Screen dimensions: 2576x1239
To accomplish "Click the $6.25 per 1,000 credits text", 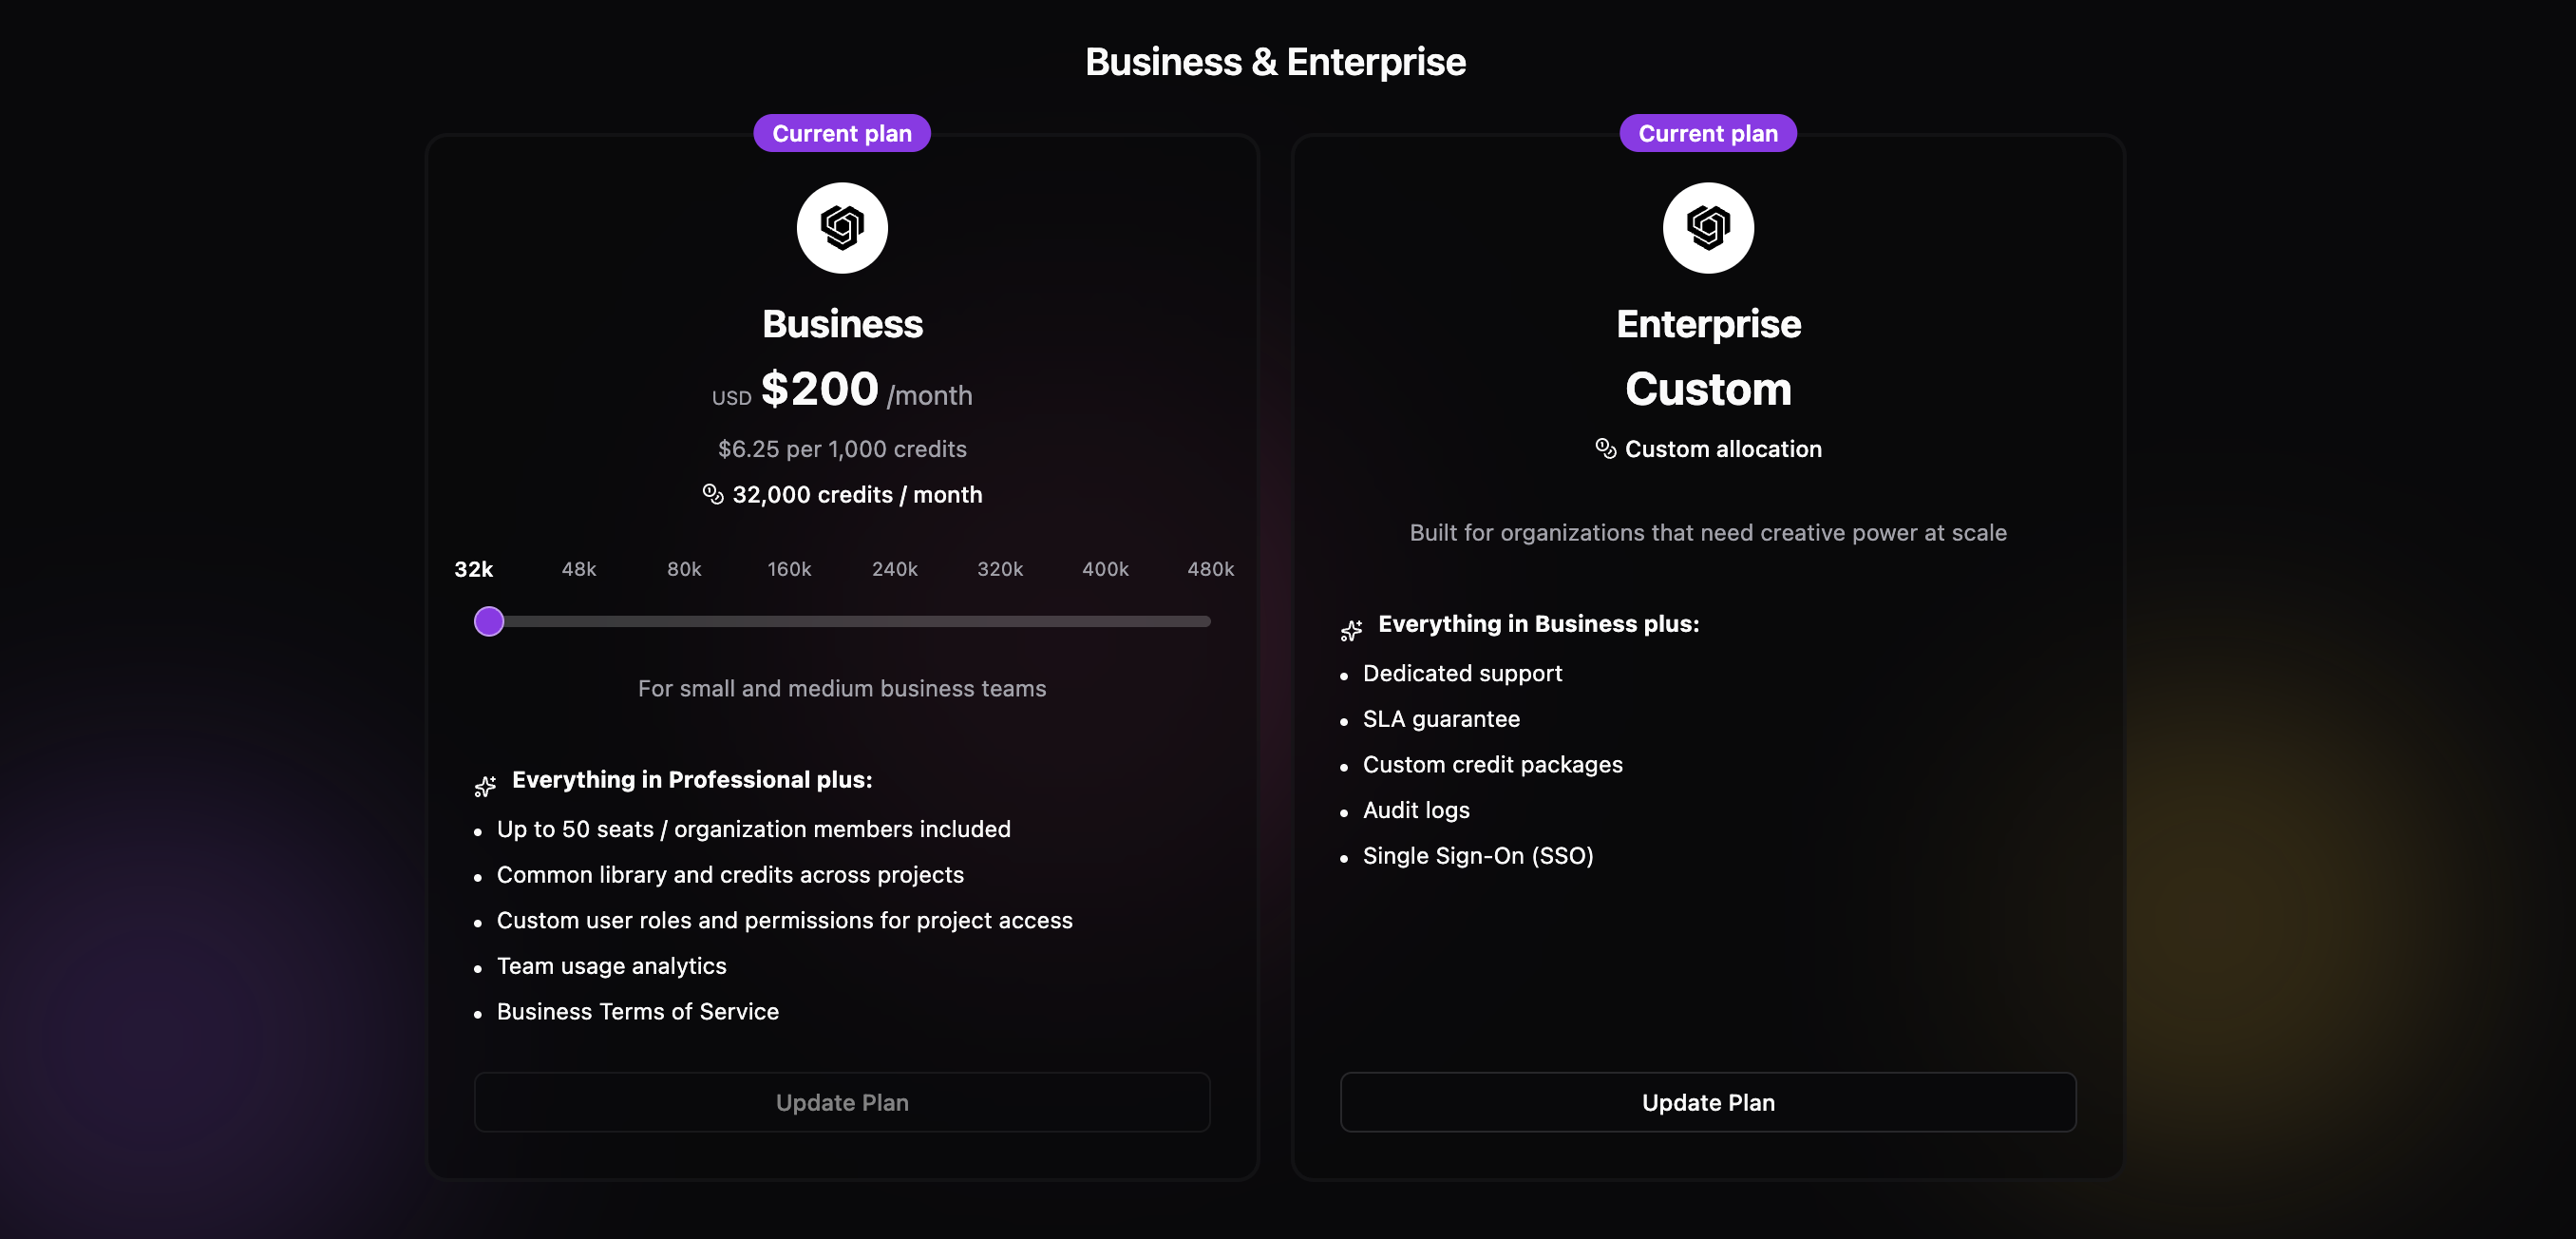I will point(841,449).
